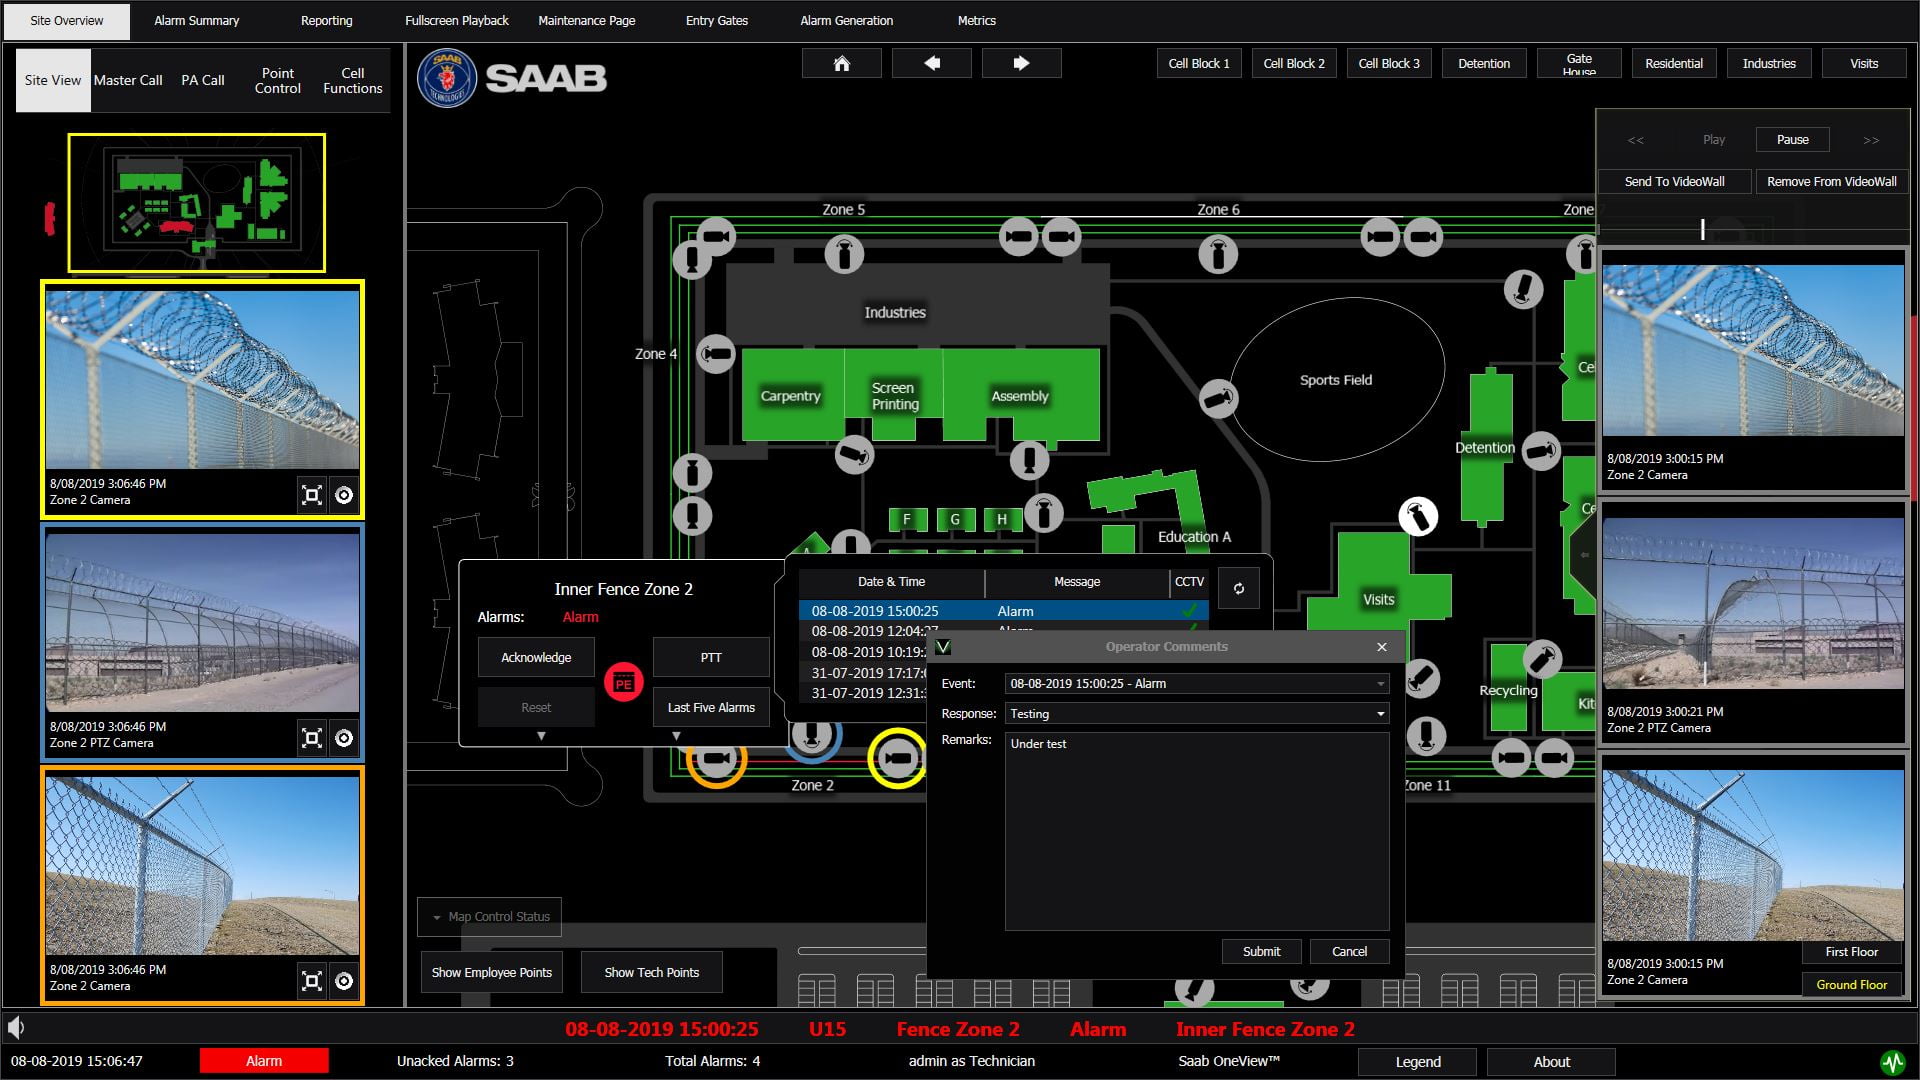This screenshot has height=1080, width=1920.
Task: Open the Response dropdown showing Testing
Action: click(x=1380, y=714)
